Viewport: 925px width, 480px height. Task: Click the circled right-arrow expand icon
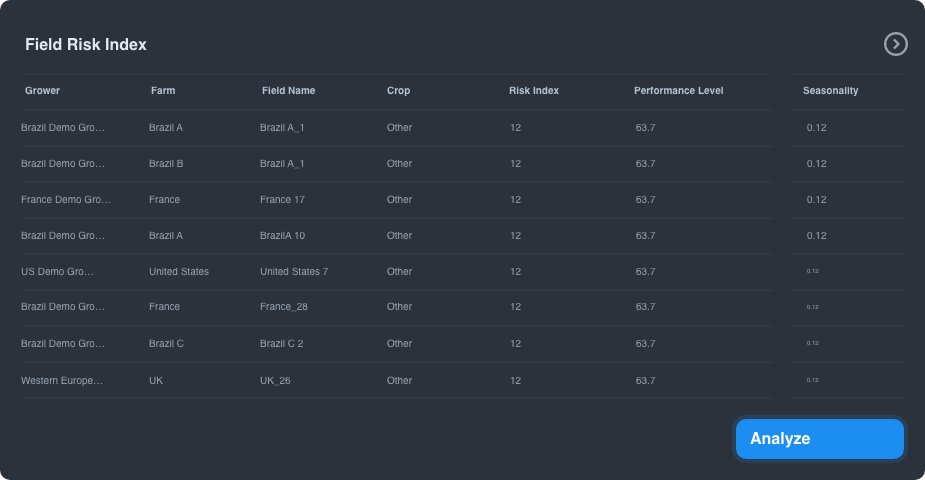(895, 44)
